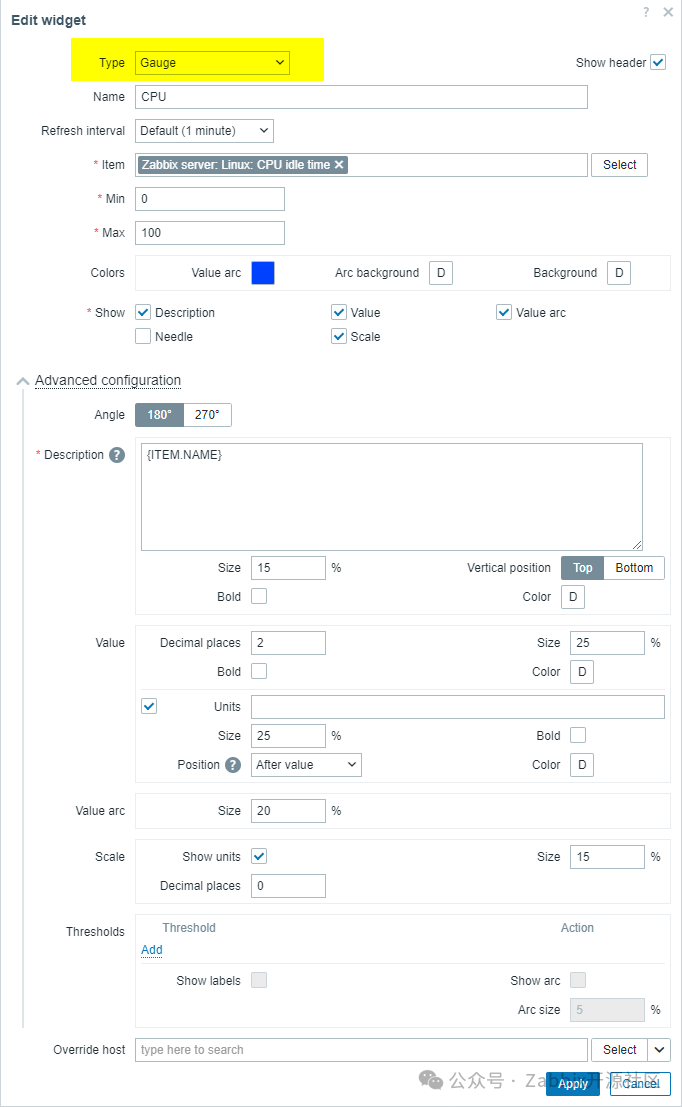Click the Units text field
682x1107 pixels.
457,707
